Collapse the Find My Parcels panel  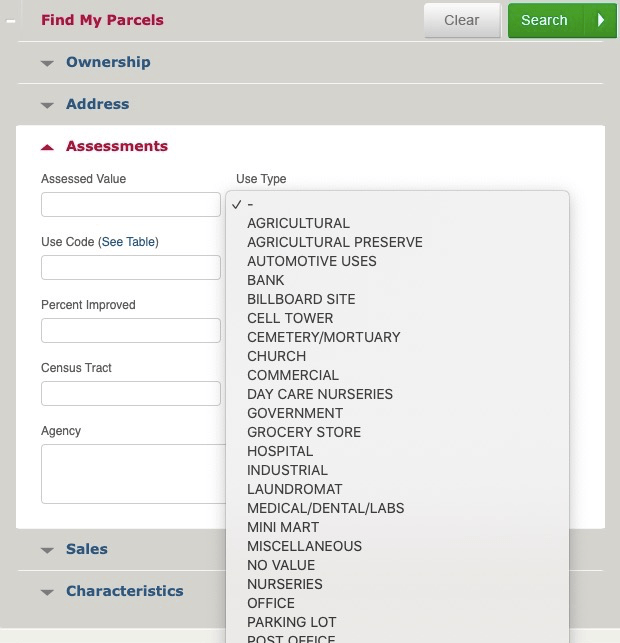point(10,20)
